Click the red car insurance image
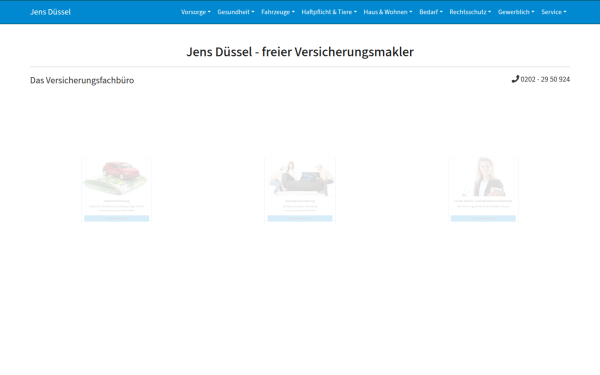Screen dimensions: 600x375 [x=116, y=178]
